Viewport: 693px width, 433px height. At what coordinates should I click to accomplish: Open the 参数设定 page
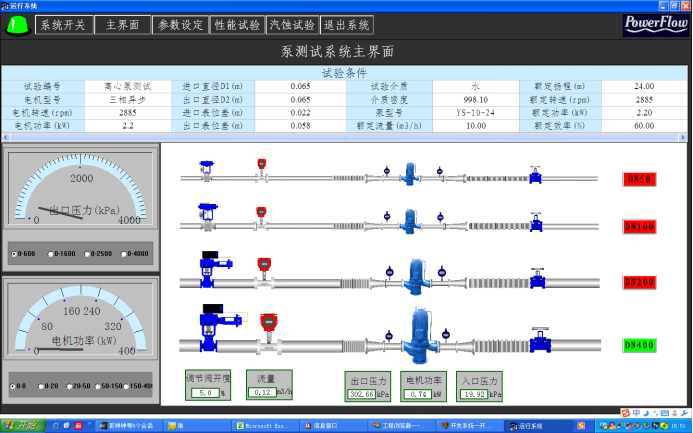pyautogui.click(x=180, y=25)
